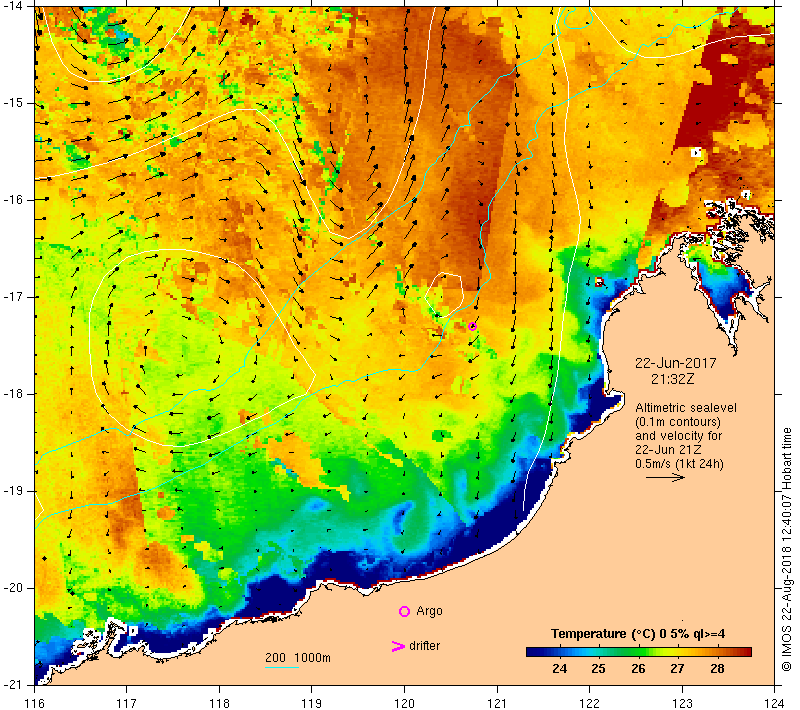
Task: Click the longitude axis label 122
Action: (589, 703)
